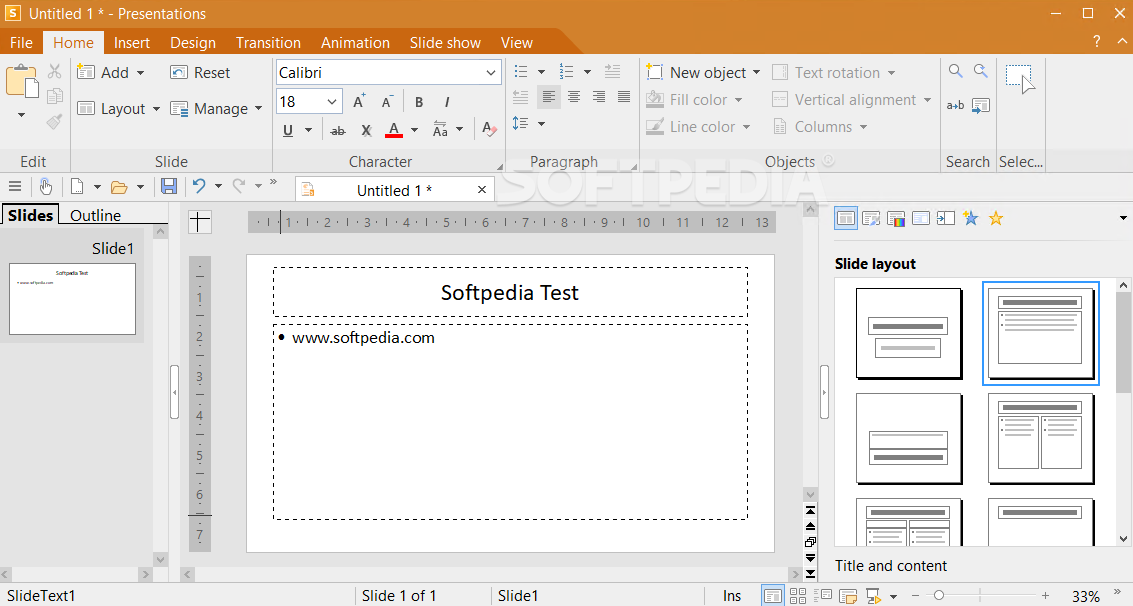Open the color scheme sidebar icon
Viewport: 1133px width, 606px height.
[896, 218]
